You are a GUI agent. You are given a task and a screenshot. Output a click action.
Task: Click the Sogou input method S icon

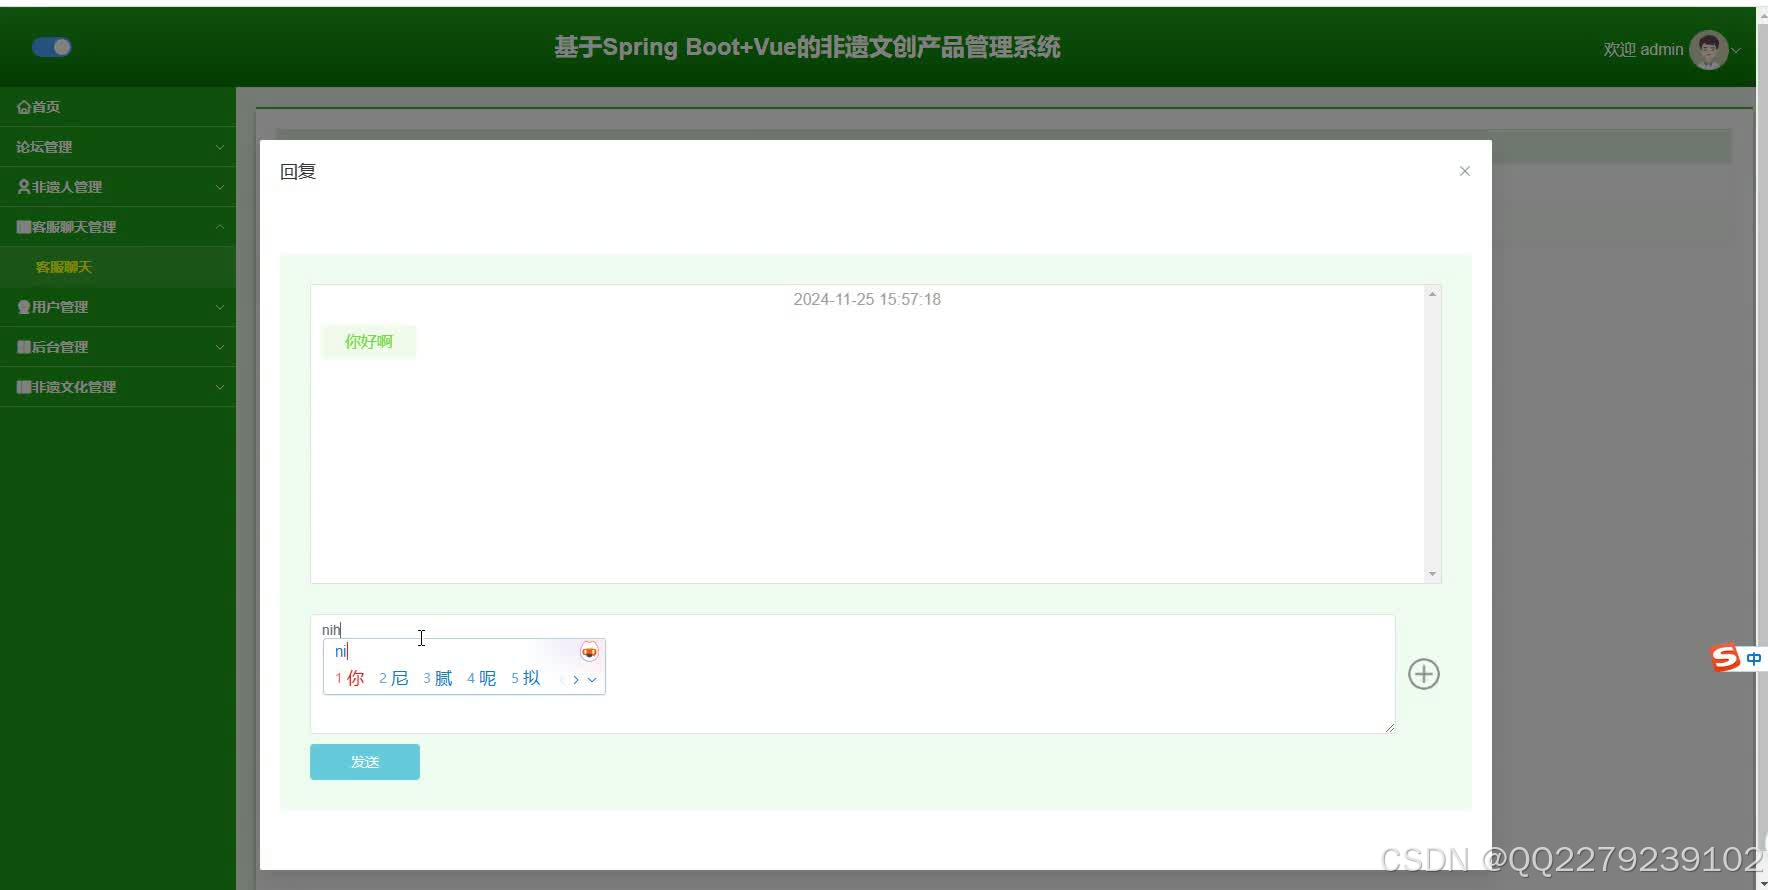click(x=1725, y=658)
